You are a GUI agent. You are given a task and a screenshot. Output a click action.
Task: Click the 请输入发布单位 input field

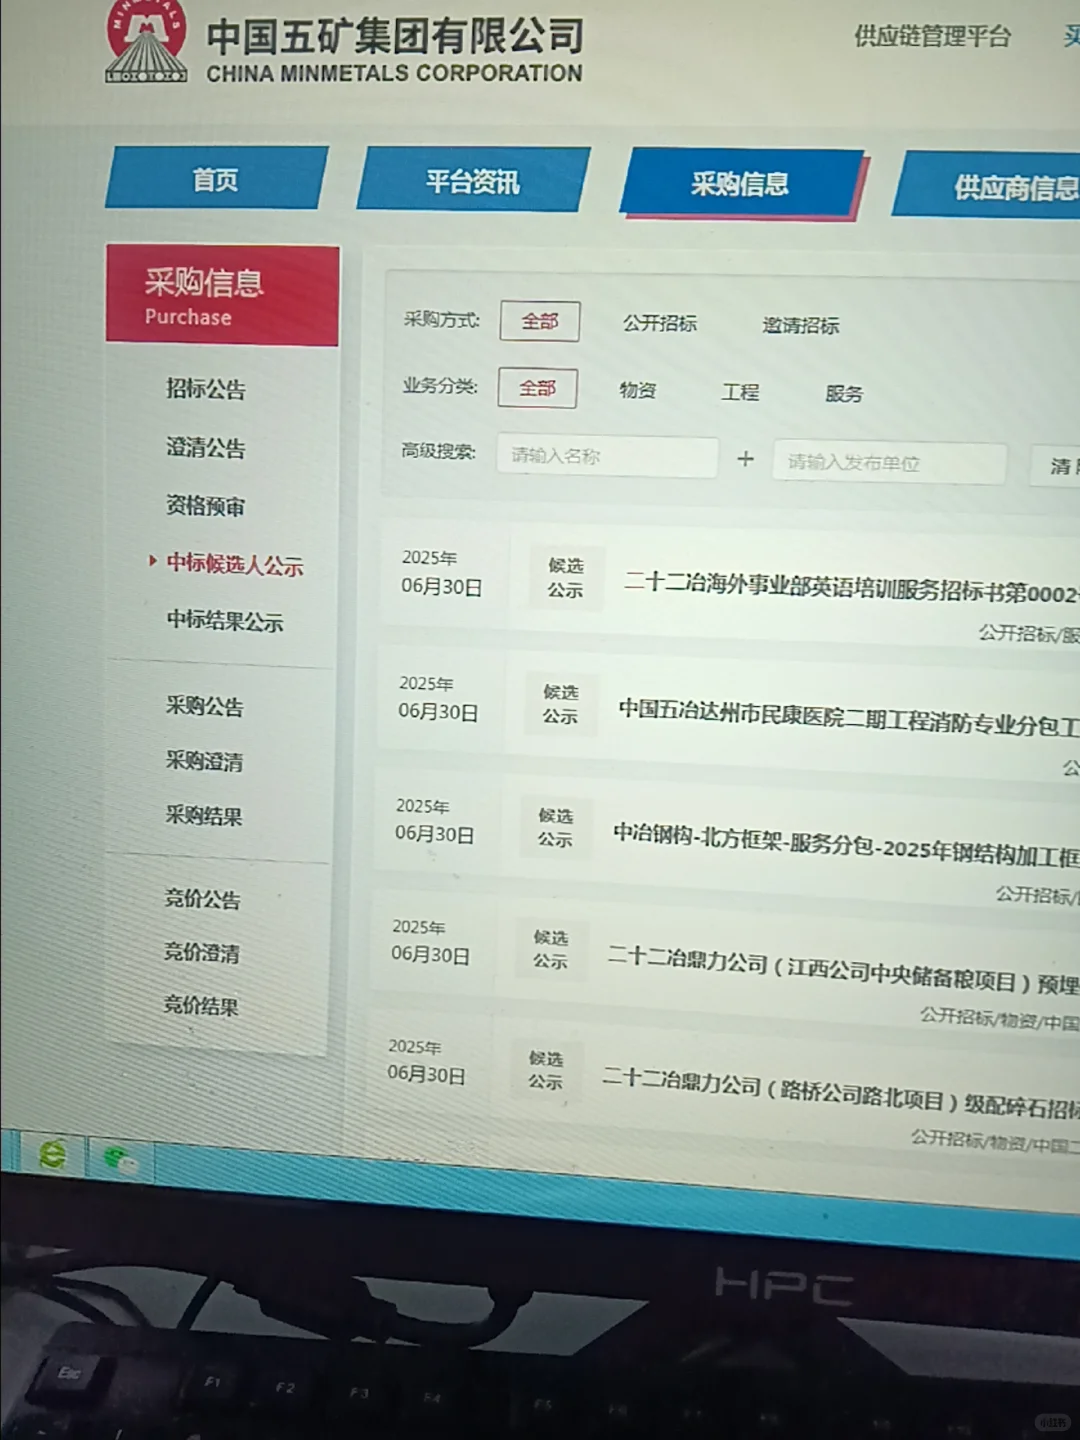point(888,462)
